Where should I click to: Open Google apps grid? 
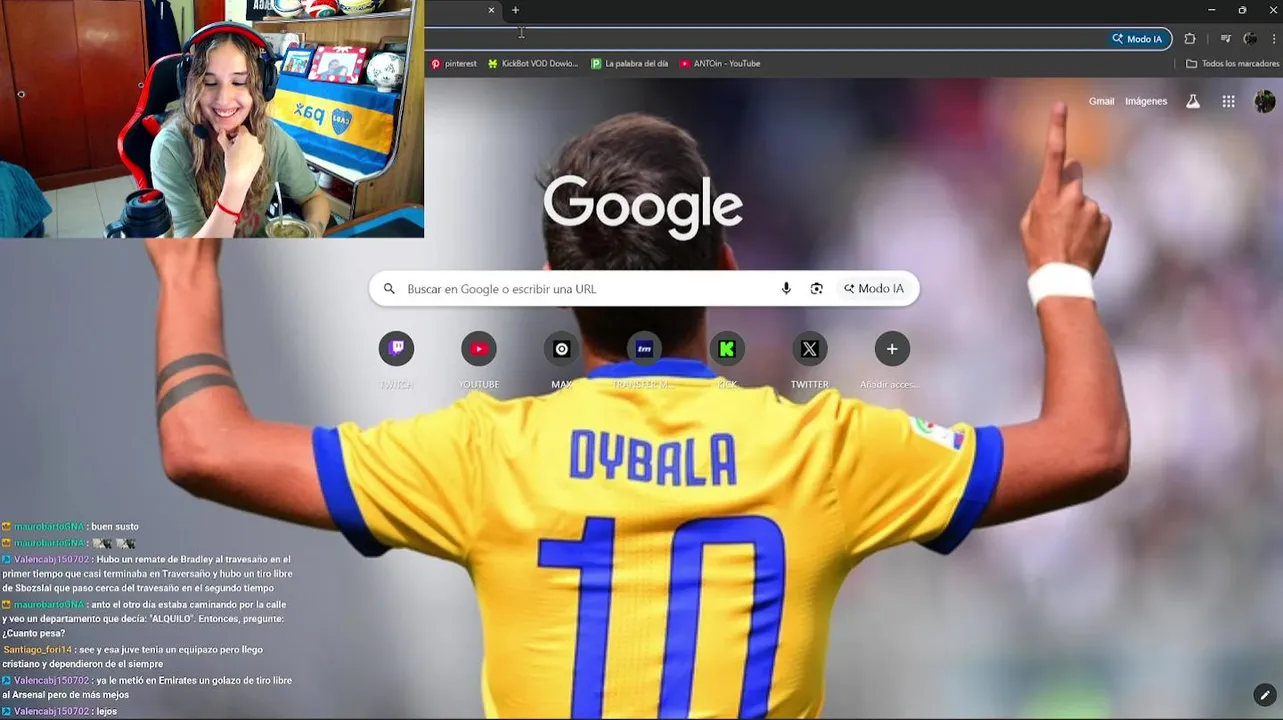coord(1228,101)
